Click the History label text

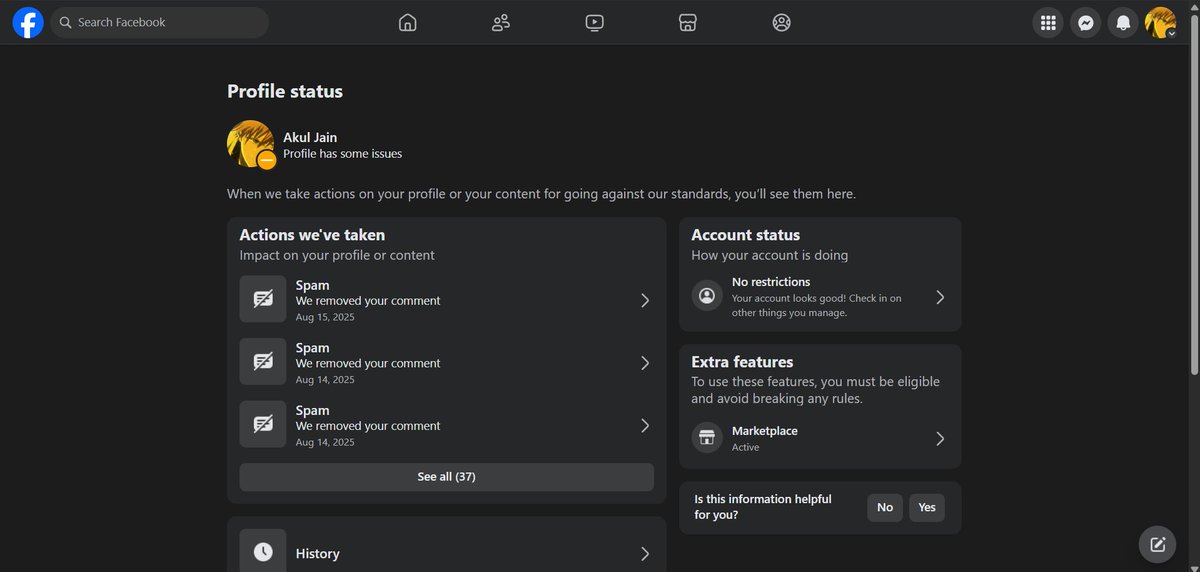point(317,553)
